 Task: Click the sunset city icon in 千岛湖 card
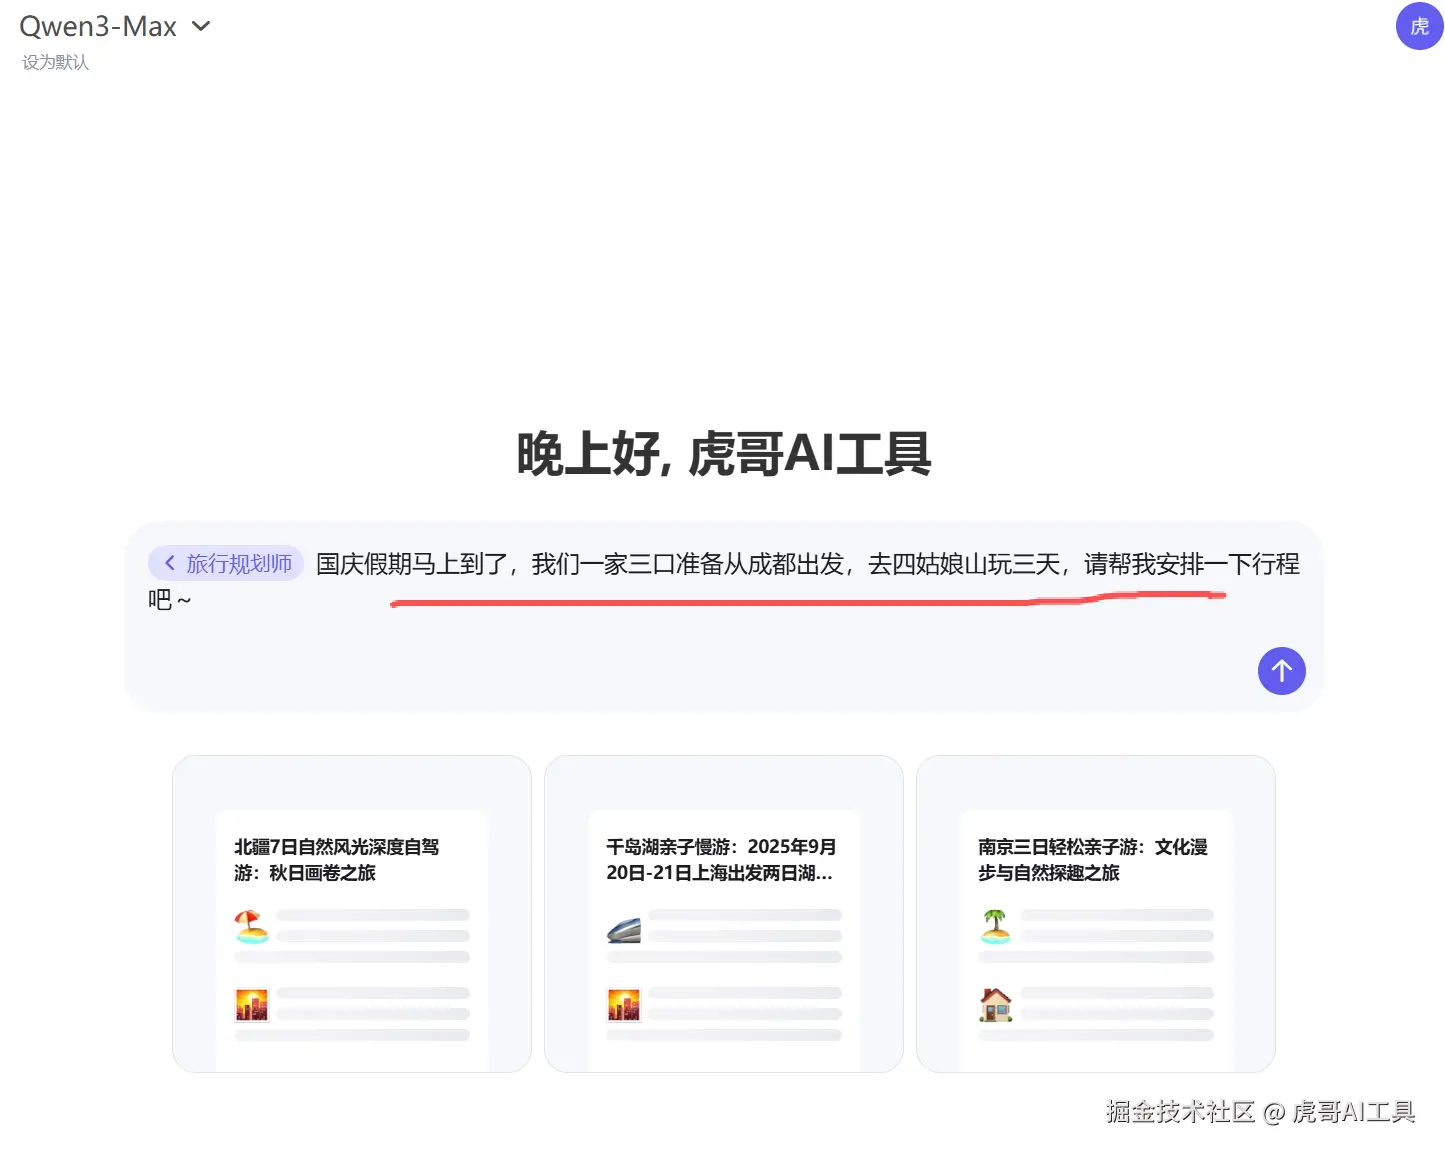pyautogui.click(x=624, y=1004)
